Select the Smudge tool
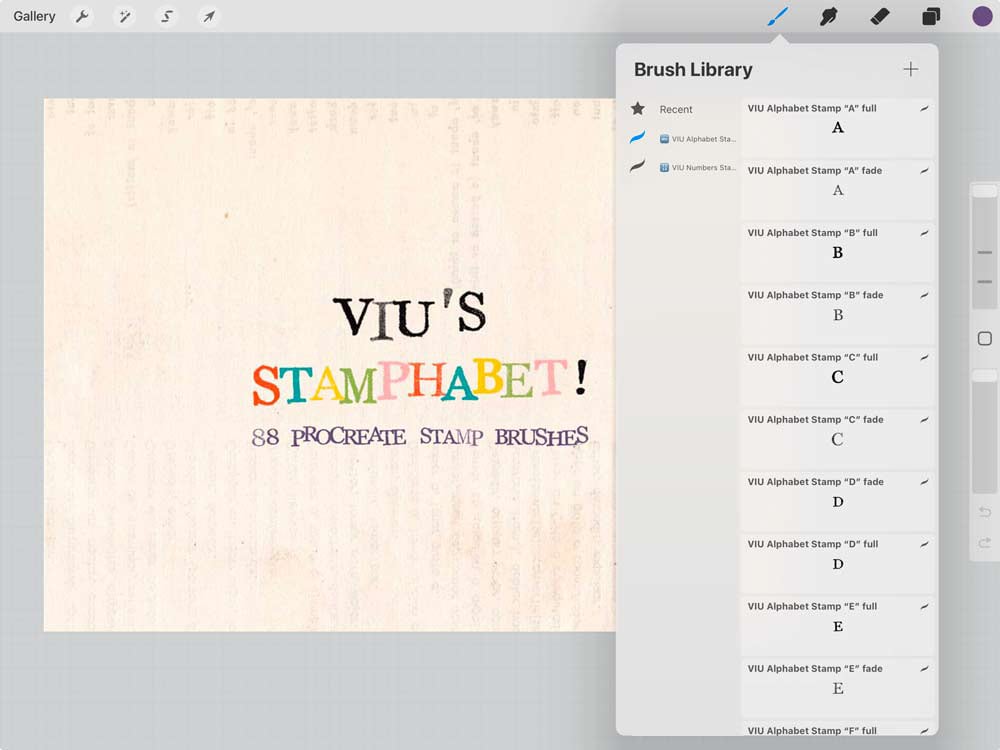This screenshot has height=750, width=1000. (x=828, y=16)
